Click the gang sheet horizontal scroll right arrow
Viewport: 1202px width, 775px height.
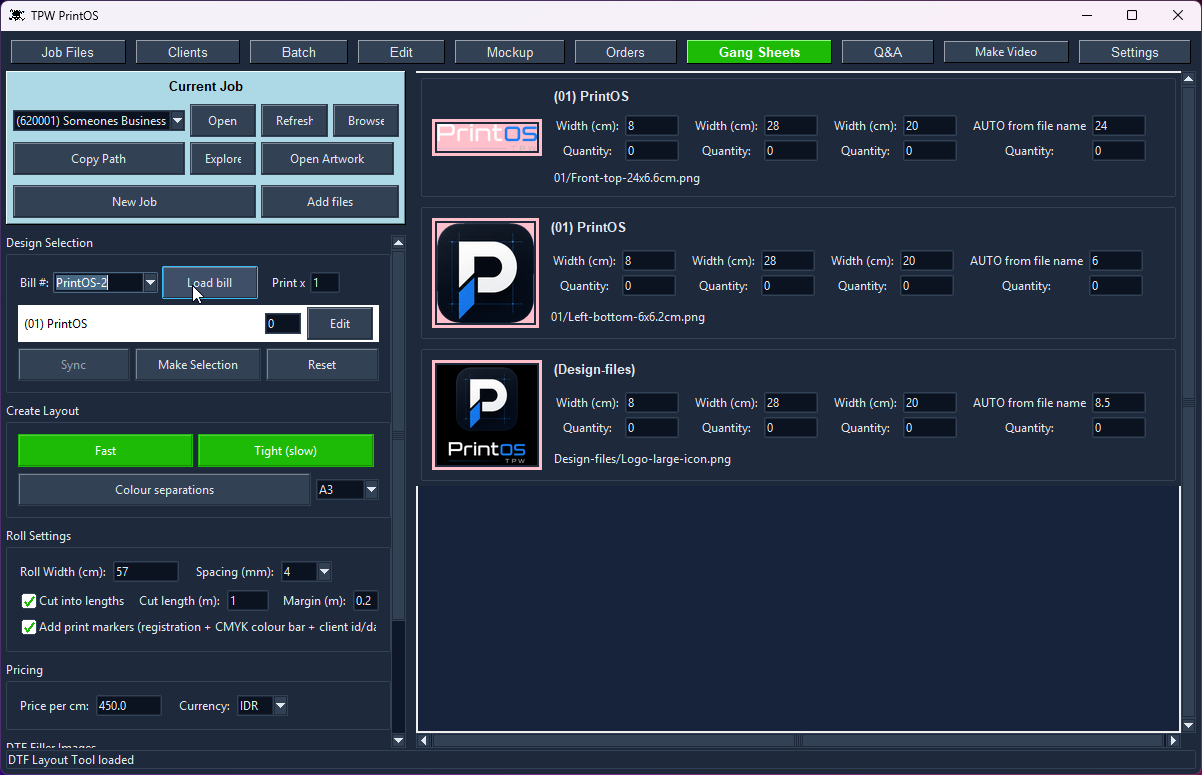click(1173, 741)
